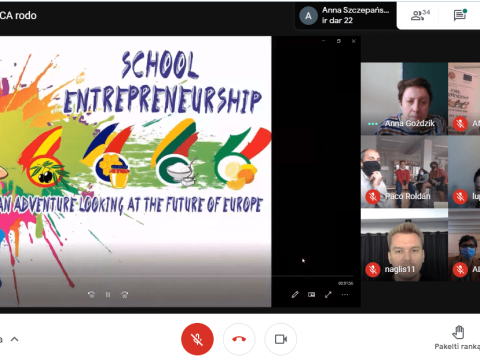This screenshot has height=360, width=480.
Task: Click the muted mic icon above the Paco Roldan row's cut-off tile
Action: (x=460, y=124)
